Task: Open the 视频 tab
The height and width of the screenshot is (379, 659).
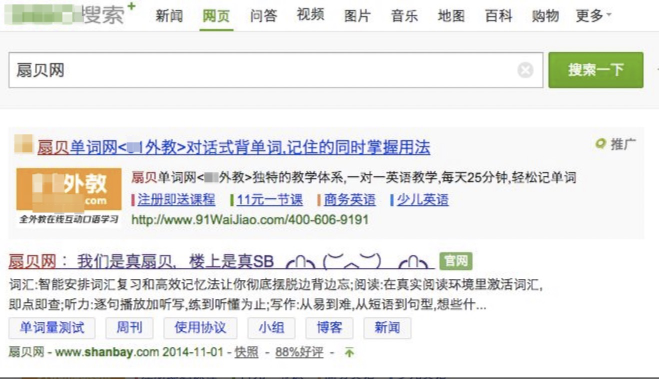Action: tap(310, 15)
